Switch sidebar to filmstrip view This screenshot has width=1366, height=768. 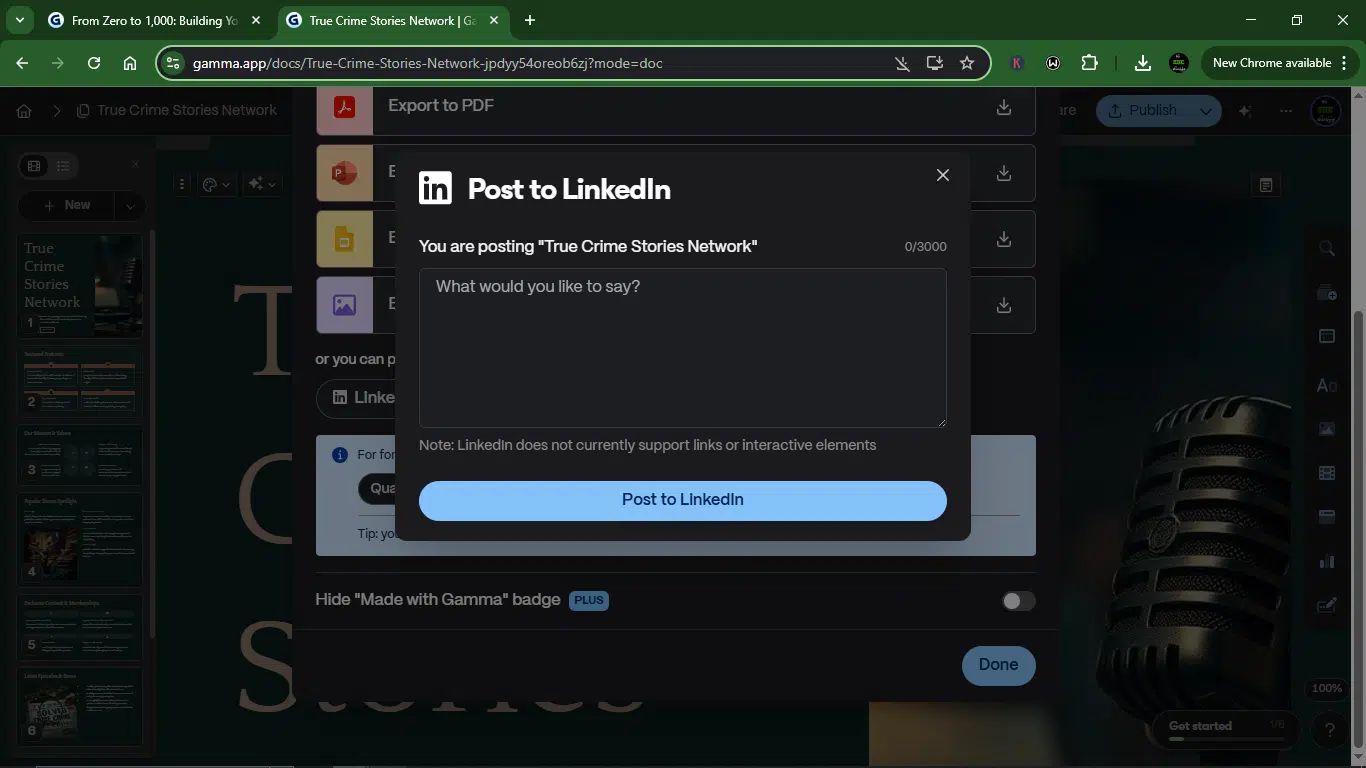click(34, 166)
